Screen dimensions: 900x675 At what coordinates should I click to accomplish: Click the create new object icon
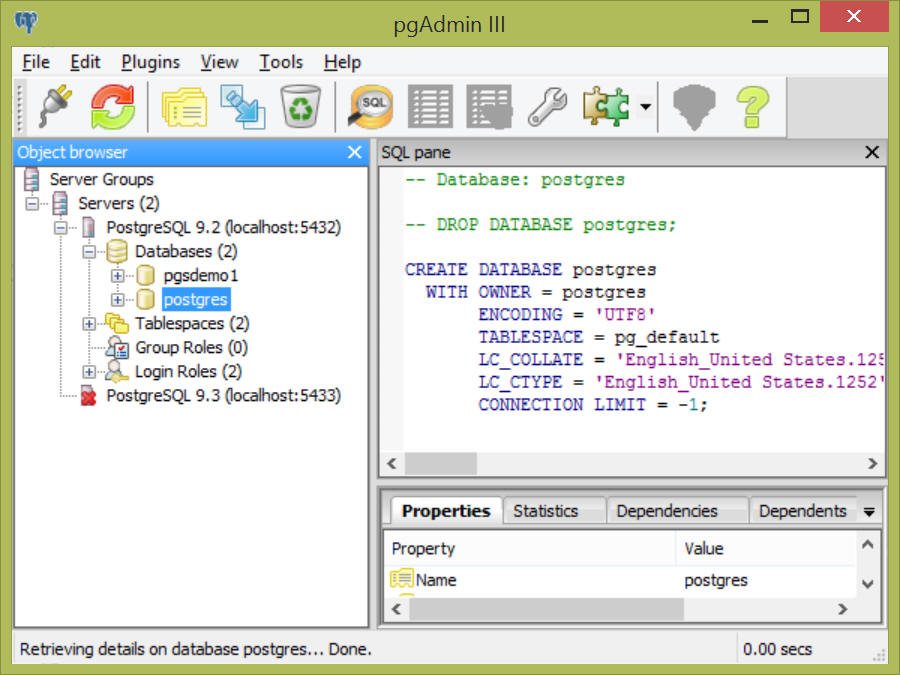pos(243,107)
